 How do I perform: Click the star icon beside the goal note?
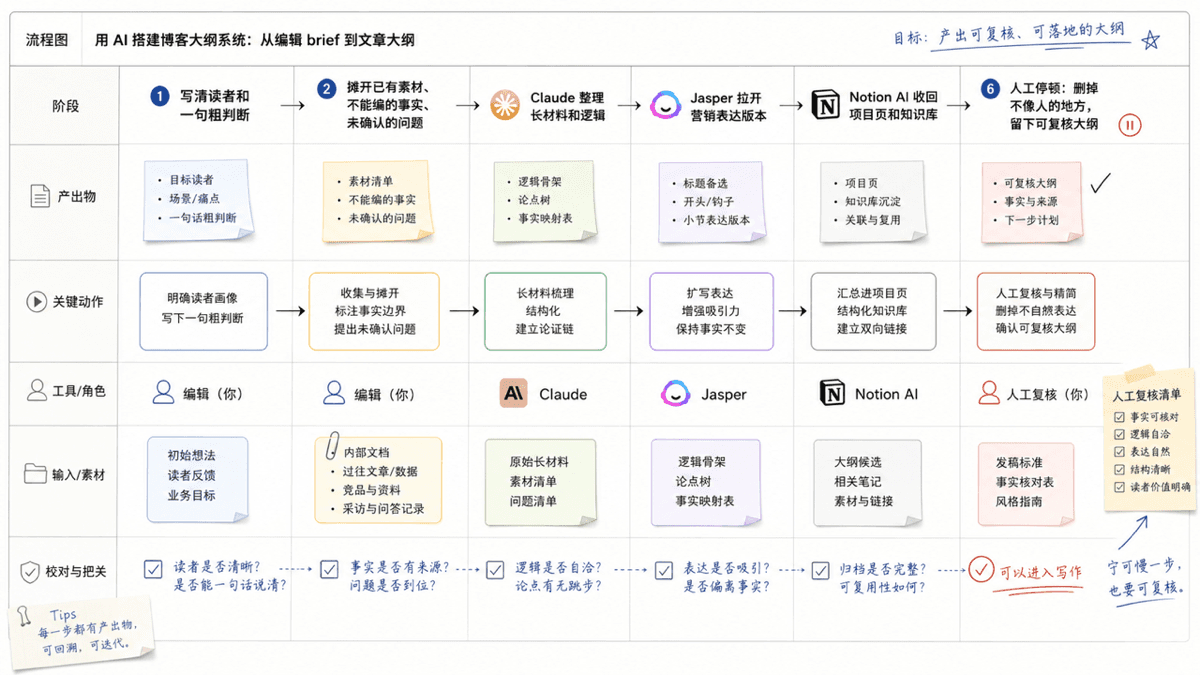[1151, 39]
